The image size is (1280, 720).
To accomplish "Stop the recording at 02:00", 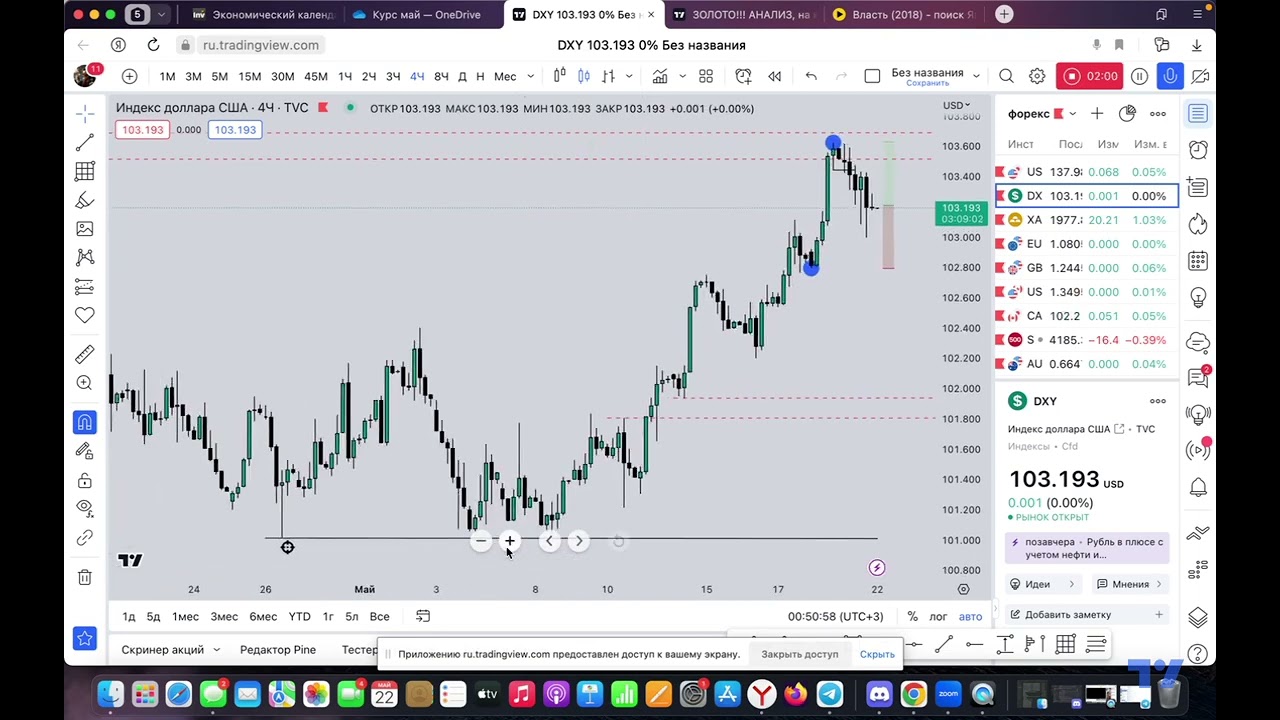I will [1090, 76].
